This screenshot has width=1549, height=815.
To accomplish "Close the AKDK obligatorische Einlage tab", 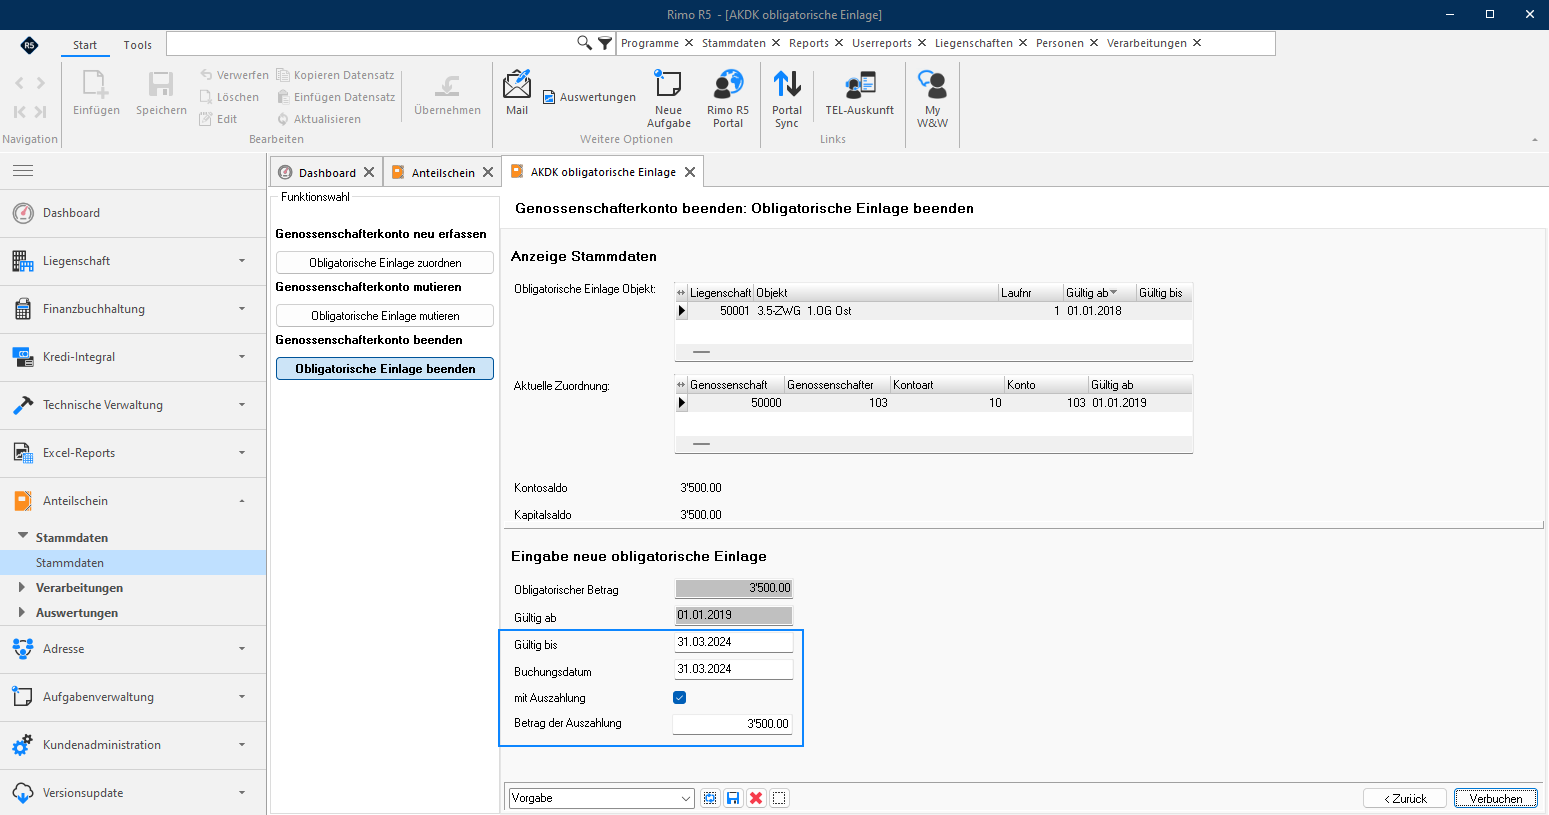I will (690, 172).
